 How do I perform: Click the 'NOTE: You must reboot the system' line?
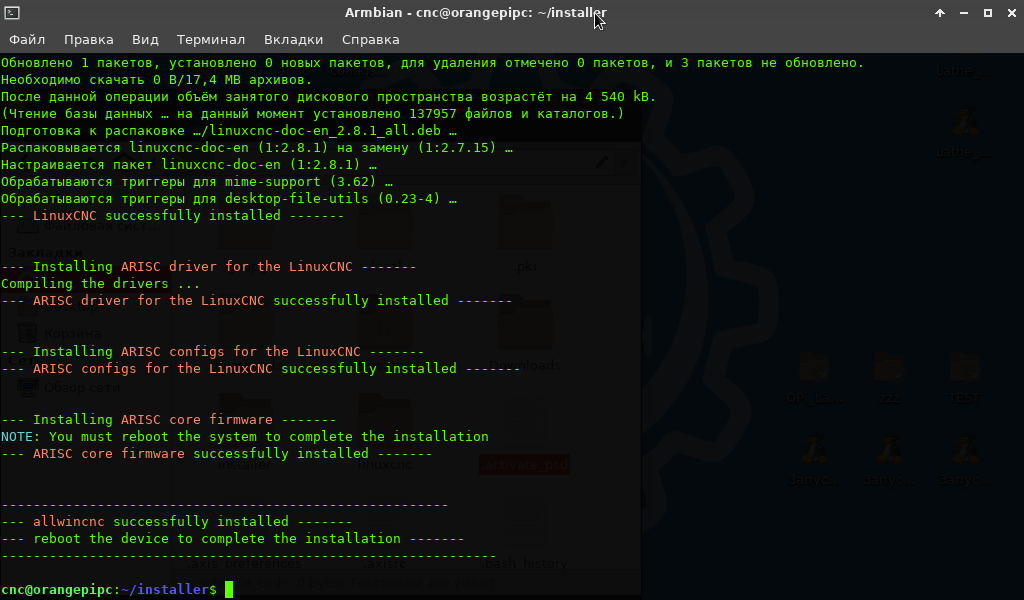(x=245, y=436)
